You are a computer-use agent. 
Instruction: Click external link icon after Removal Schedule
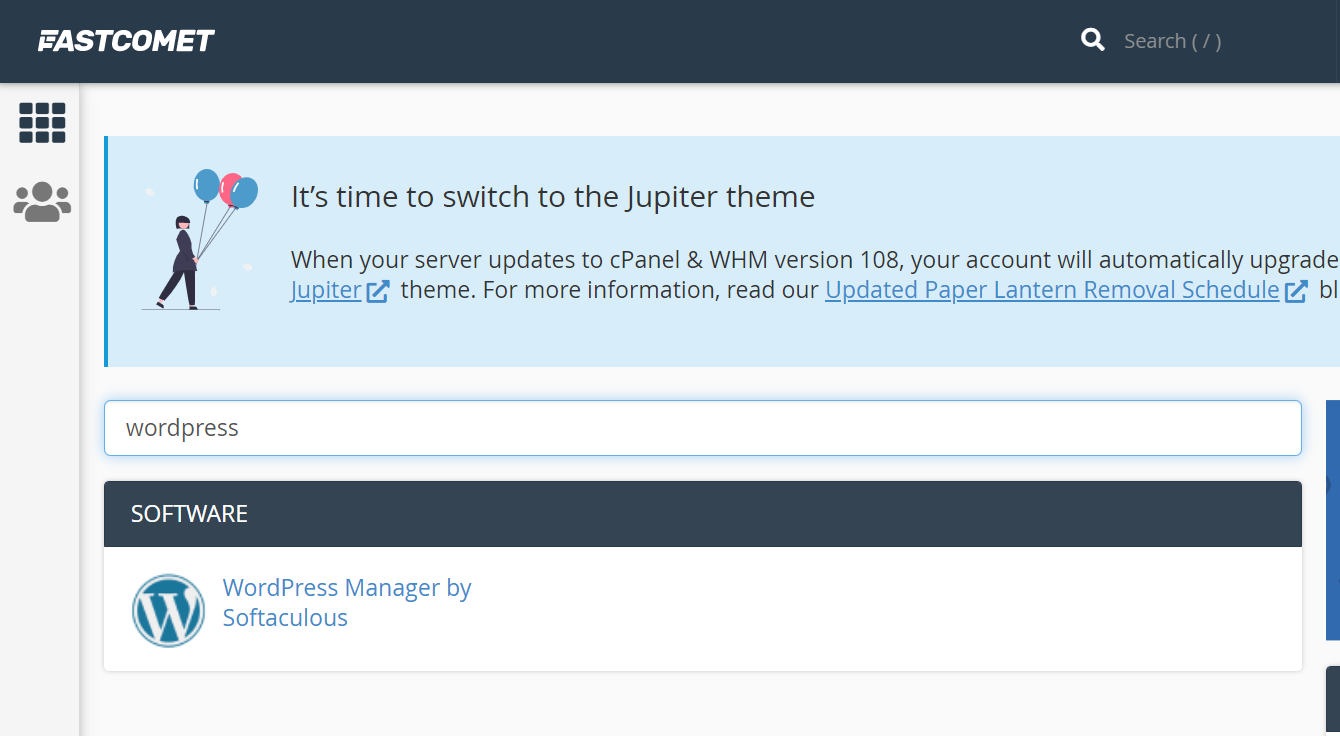pyautogui.click(x=1296, y=291)
